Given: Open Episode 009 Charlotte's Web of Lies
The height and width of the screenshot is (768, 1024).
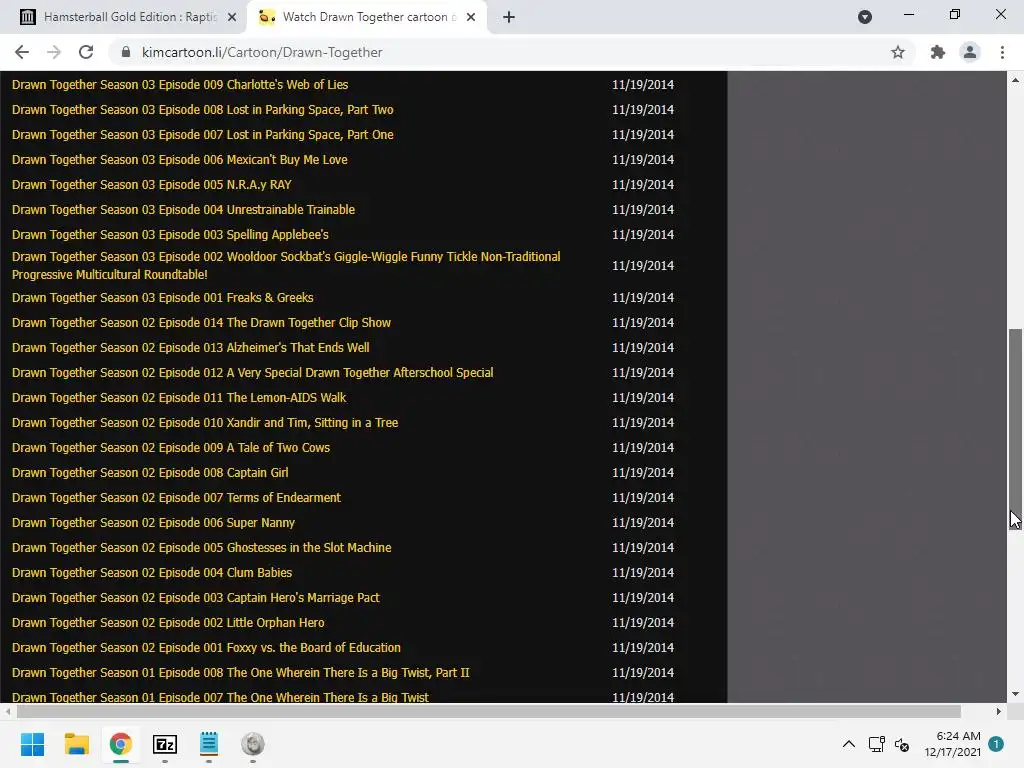Looking at the screenshot, I should click(x=180, y=85).
